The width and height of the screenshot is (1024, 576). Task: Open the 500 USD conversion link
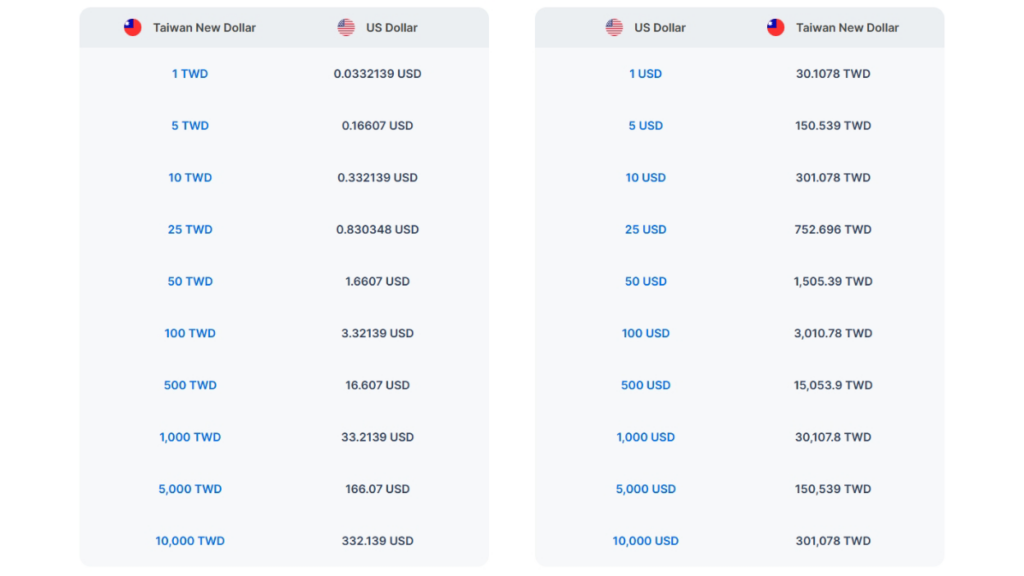pos(646,386)
